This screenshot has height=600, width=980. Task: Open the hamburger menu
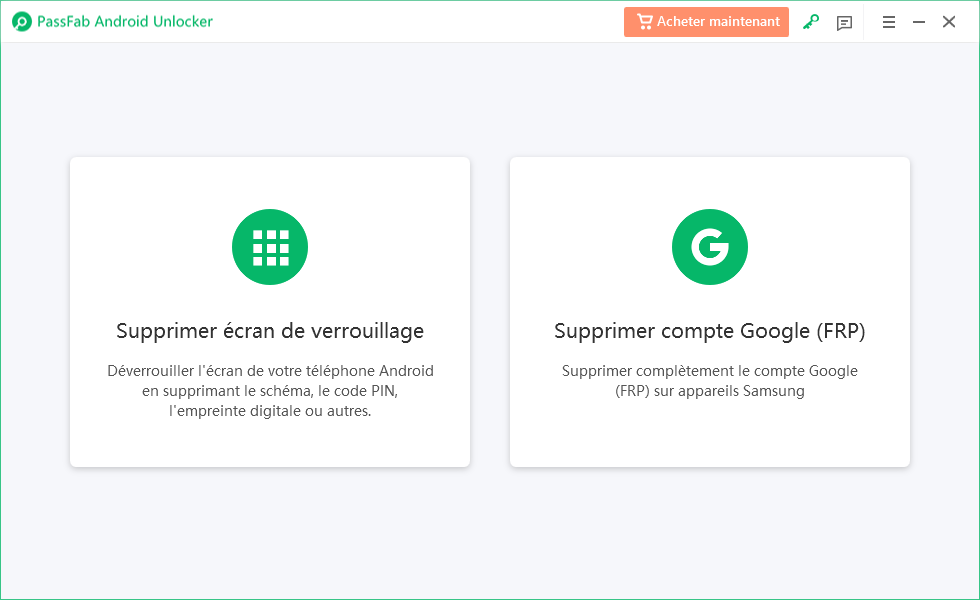pyautogui.click(x=889, y=22)
